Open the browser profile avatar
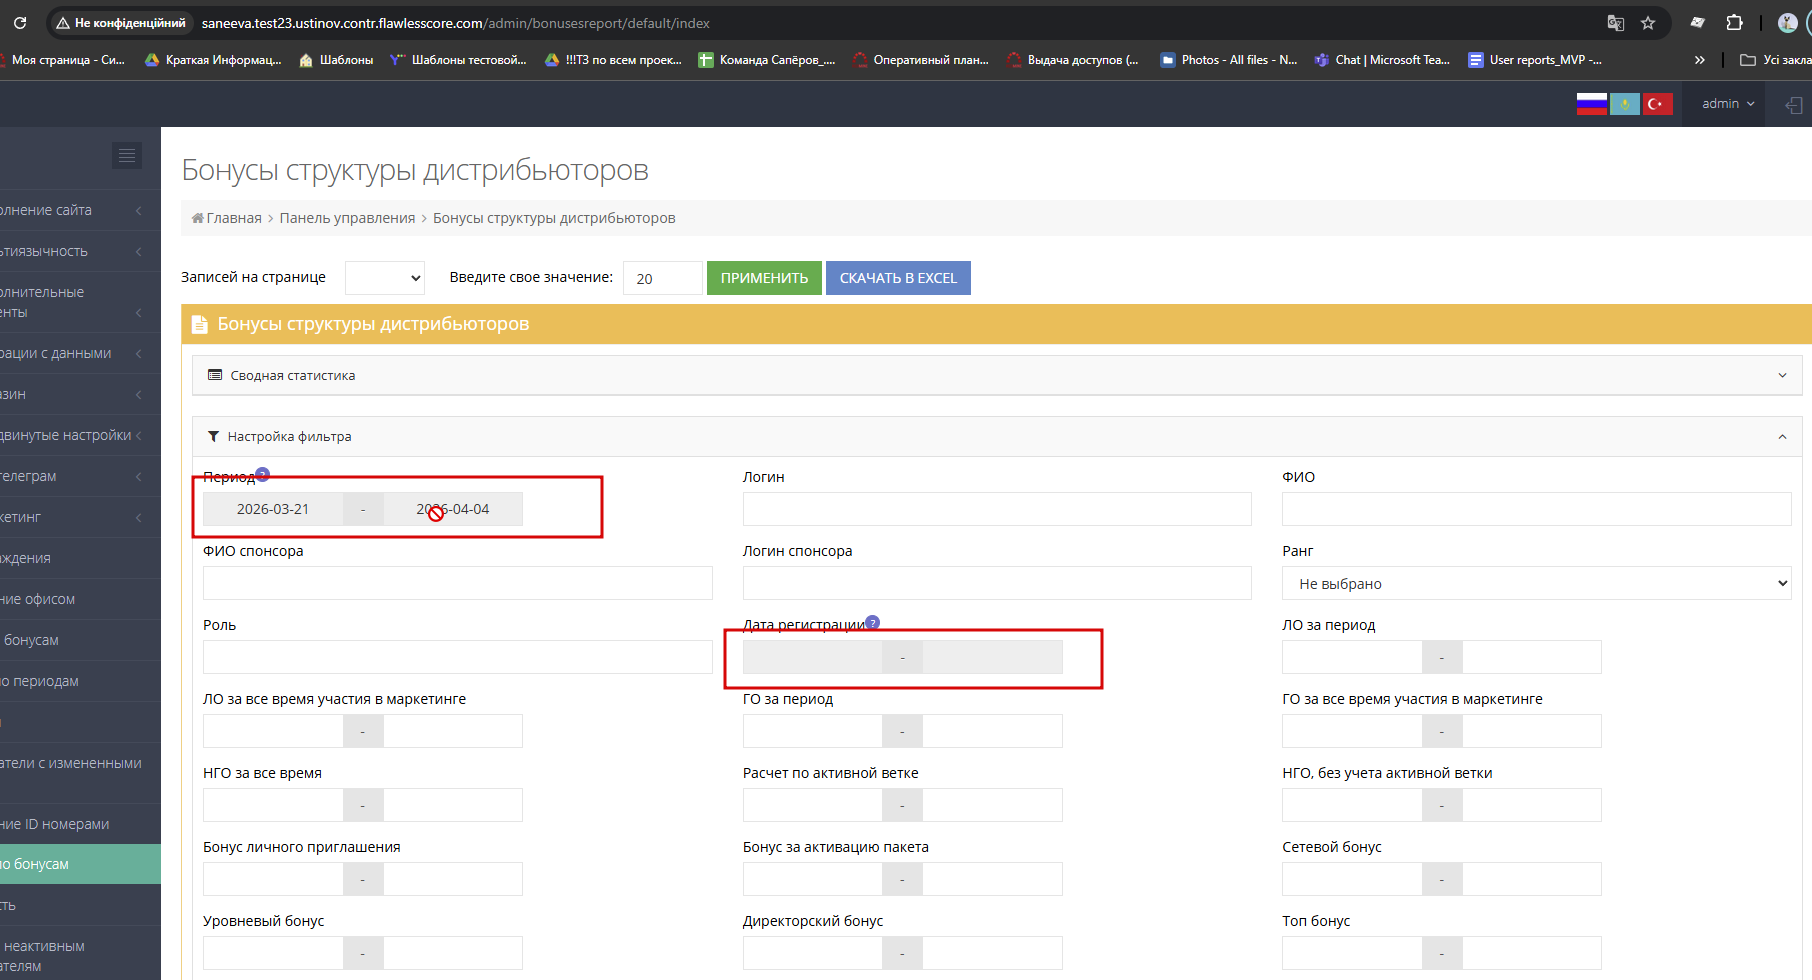1812x980 pixels. coord(1788,23)
